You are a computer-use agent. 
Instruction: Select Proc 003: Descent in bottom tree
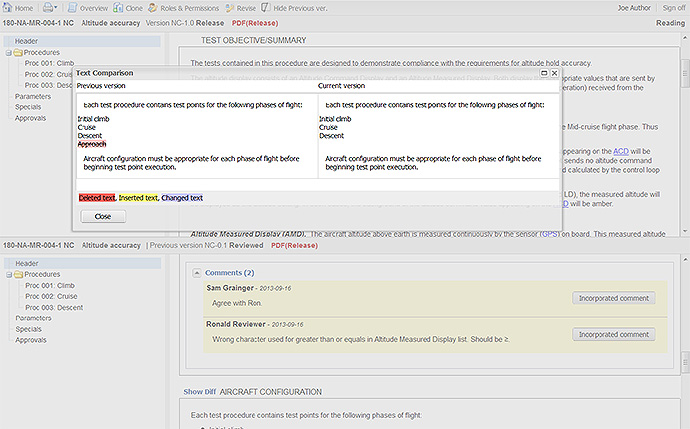point(54,308)
